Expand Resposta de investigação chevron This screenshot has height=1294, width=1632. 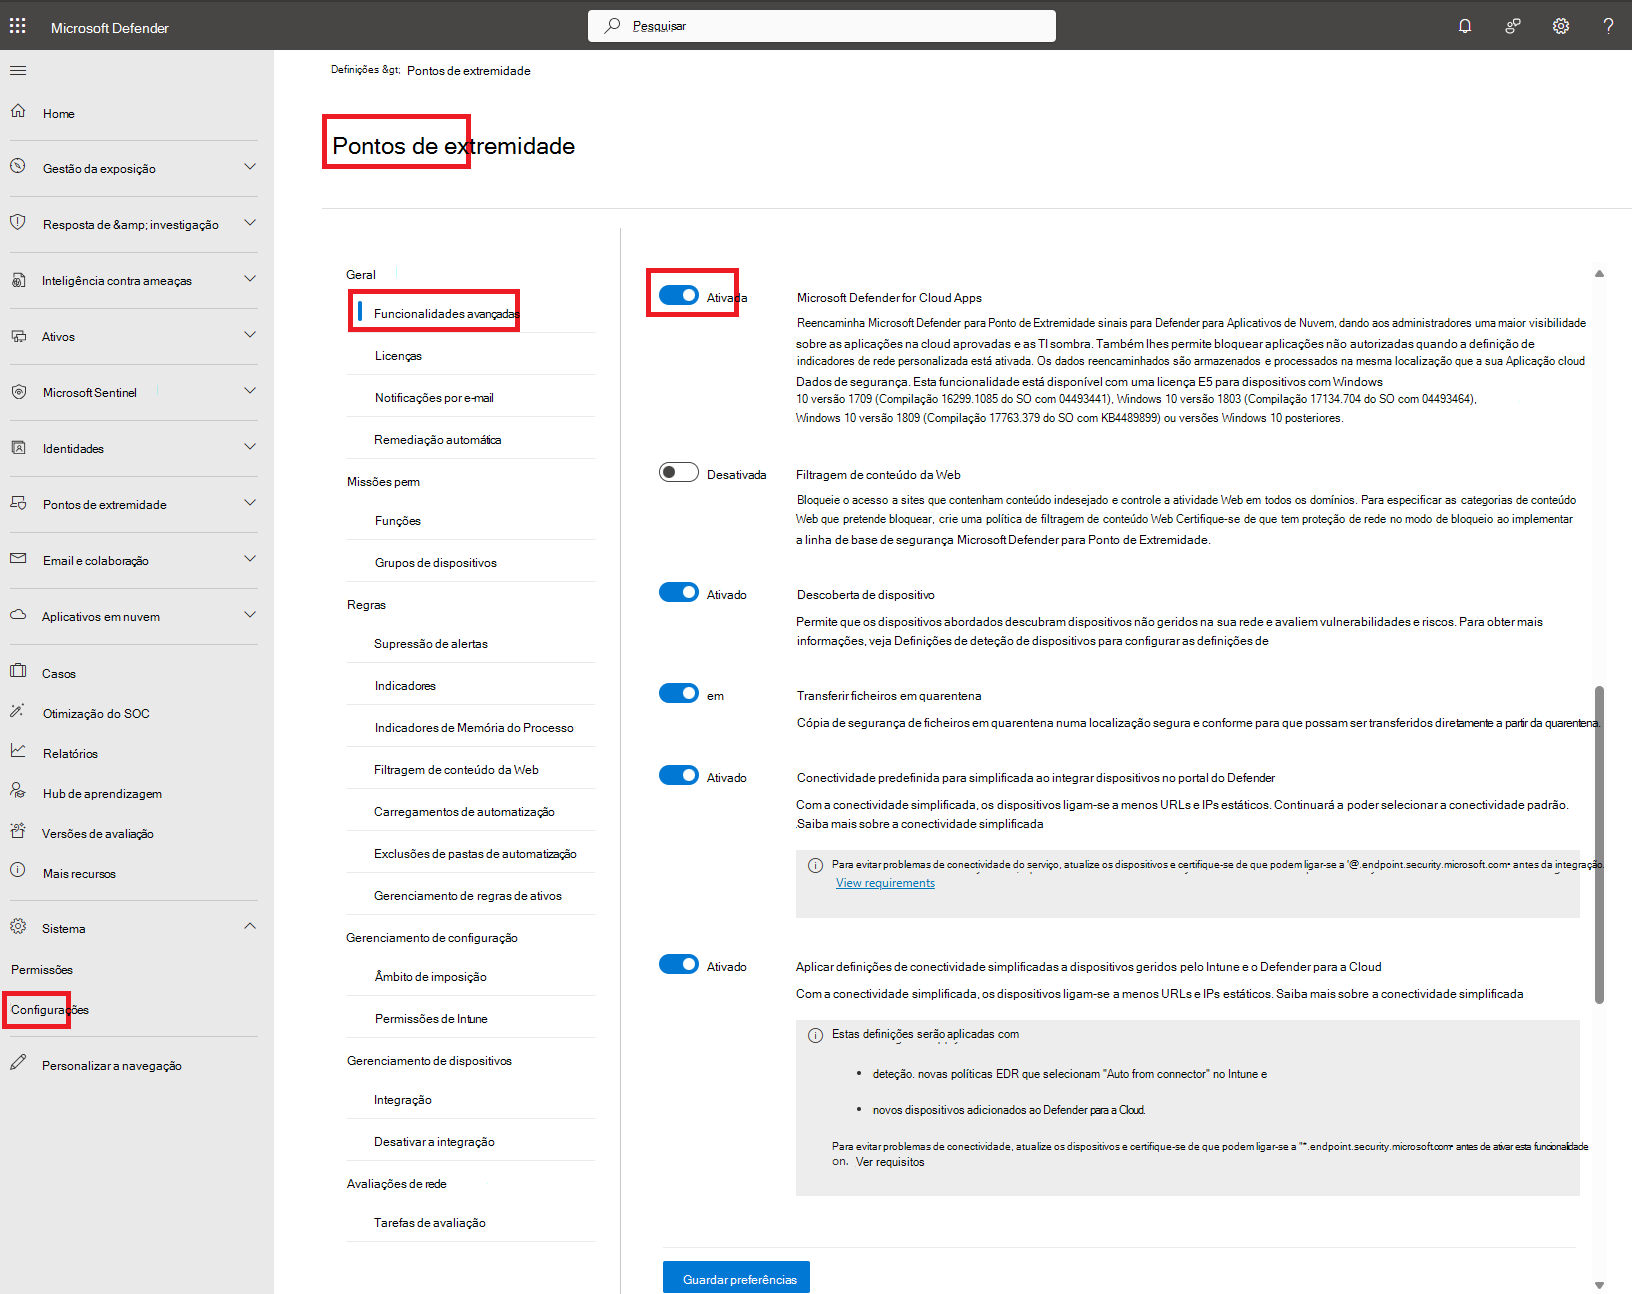coord(250,223)
